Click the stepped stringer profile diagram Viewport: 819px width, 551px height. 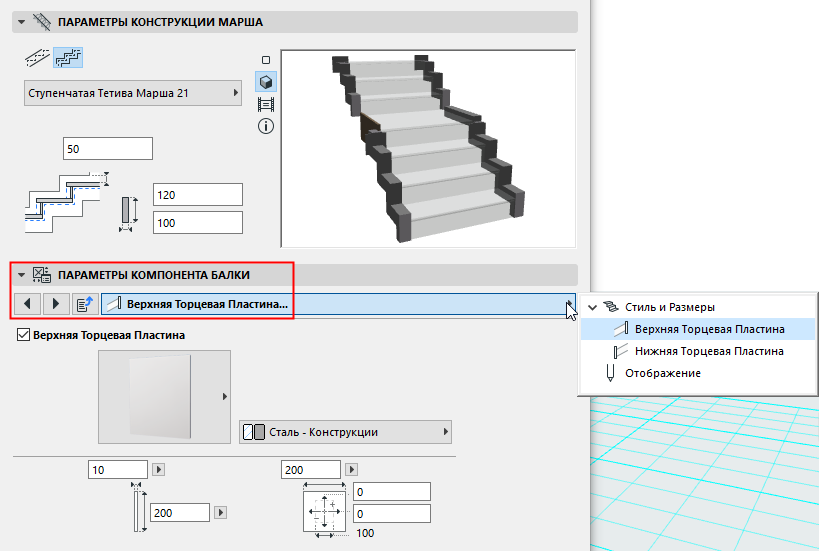tap(67, 203)
